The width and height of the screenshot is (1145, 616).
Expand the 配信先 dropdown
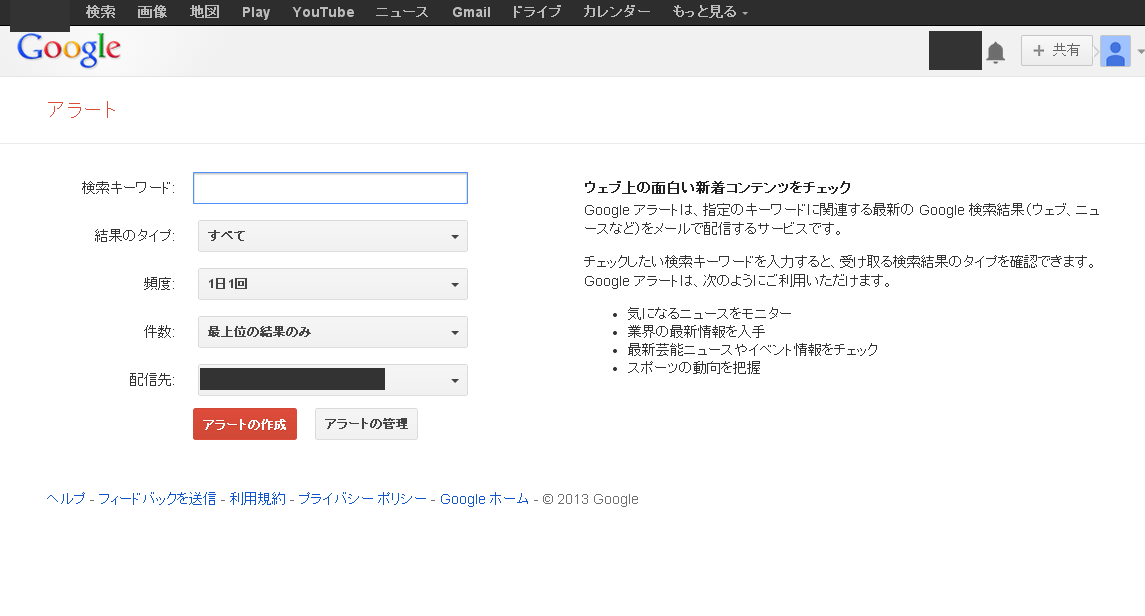pyautogui.click(x=332, y=380)
